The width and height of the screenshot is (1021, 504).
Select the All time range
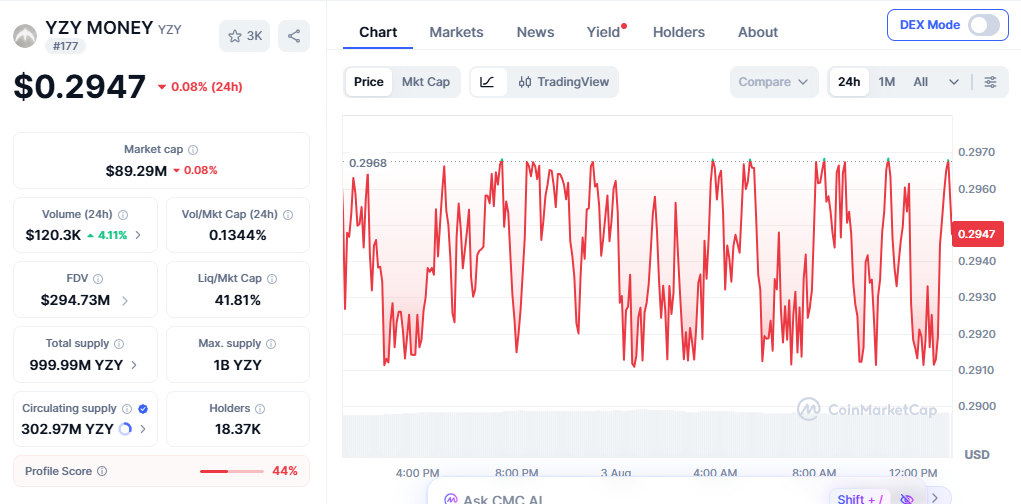click(x=921, y=82)
